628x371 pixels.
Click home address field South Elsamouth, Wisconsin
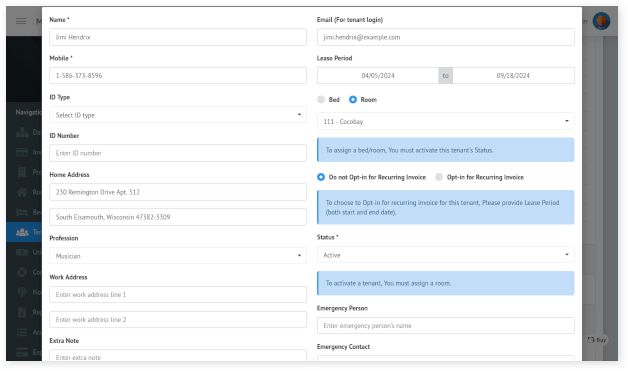[x=178, y=217]
